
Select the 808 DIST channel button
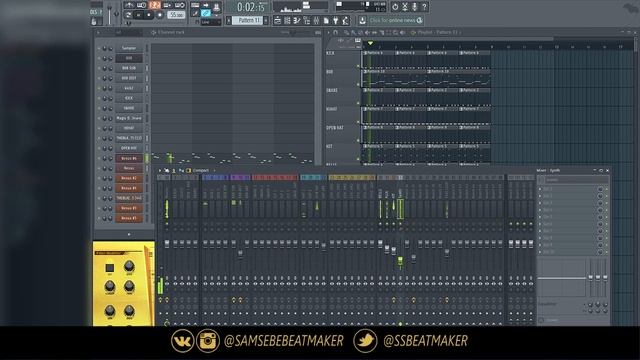[x=129, y=78]
